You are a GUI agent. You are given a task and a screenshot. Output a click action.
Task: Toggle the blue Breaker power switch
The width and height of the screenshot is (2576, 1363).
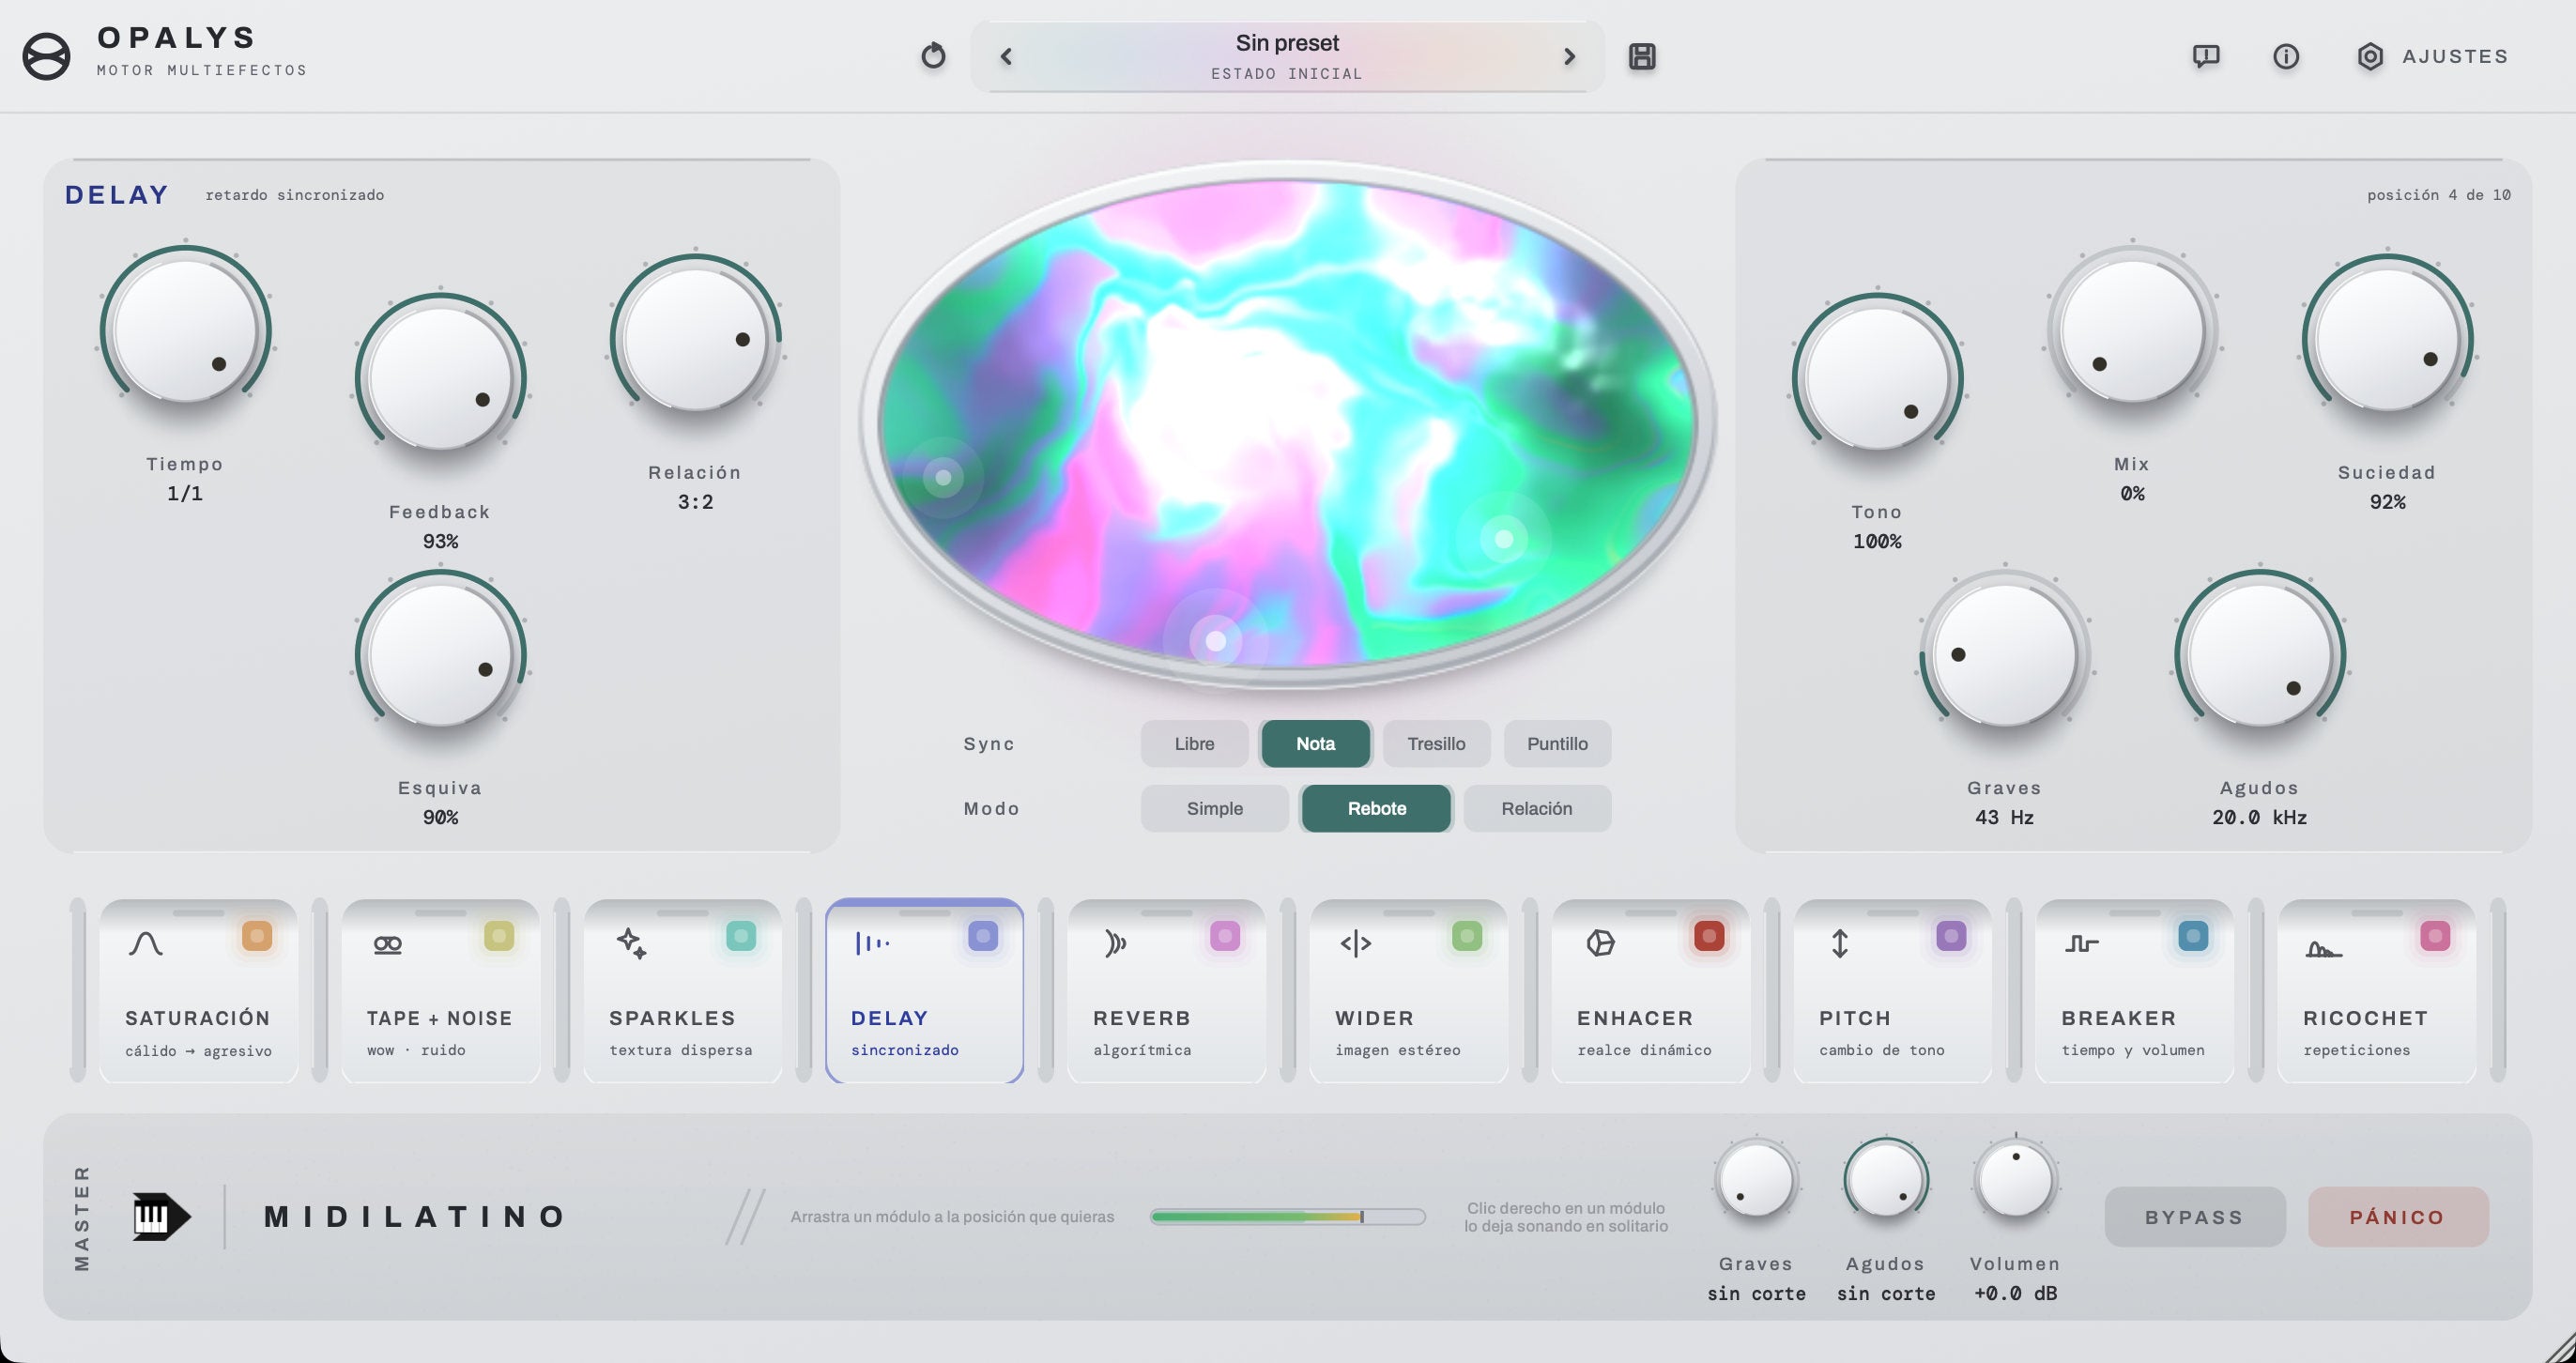tap(2193, 936)
